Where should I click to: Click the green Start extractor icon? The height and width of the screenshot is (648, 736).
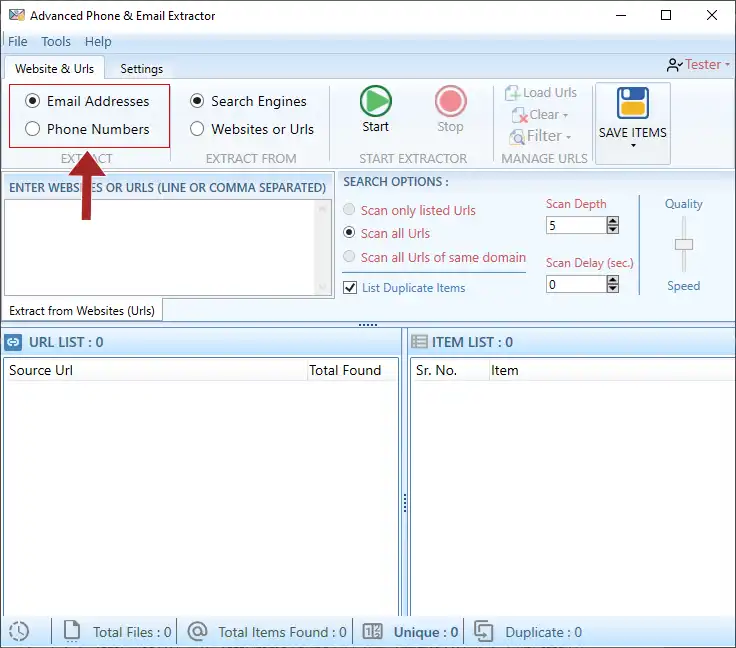376,101
